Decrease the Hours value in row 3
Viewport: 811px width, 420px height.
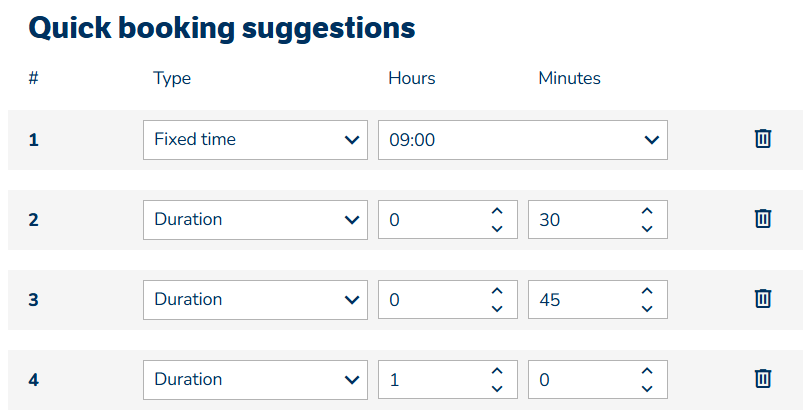tap(497, 309)
